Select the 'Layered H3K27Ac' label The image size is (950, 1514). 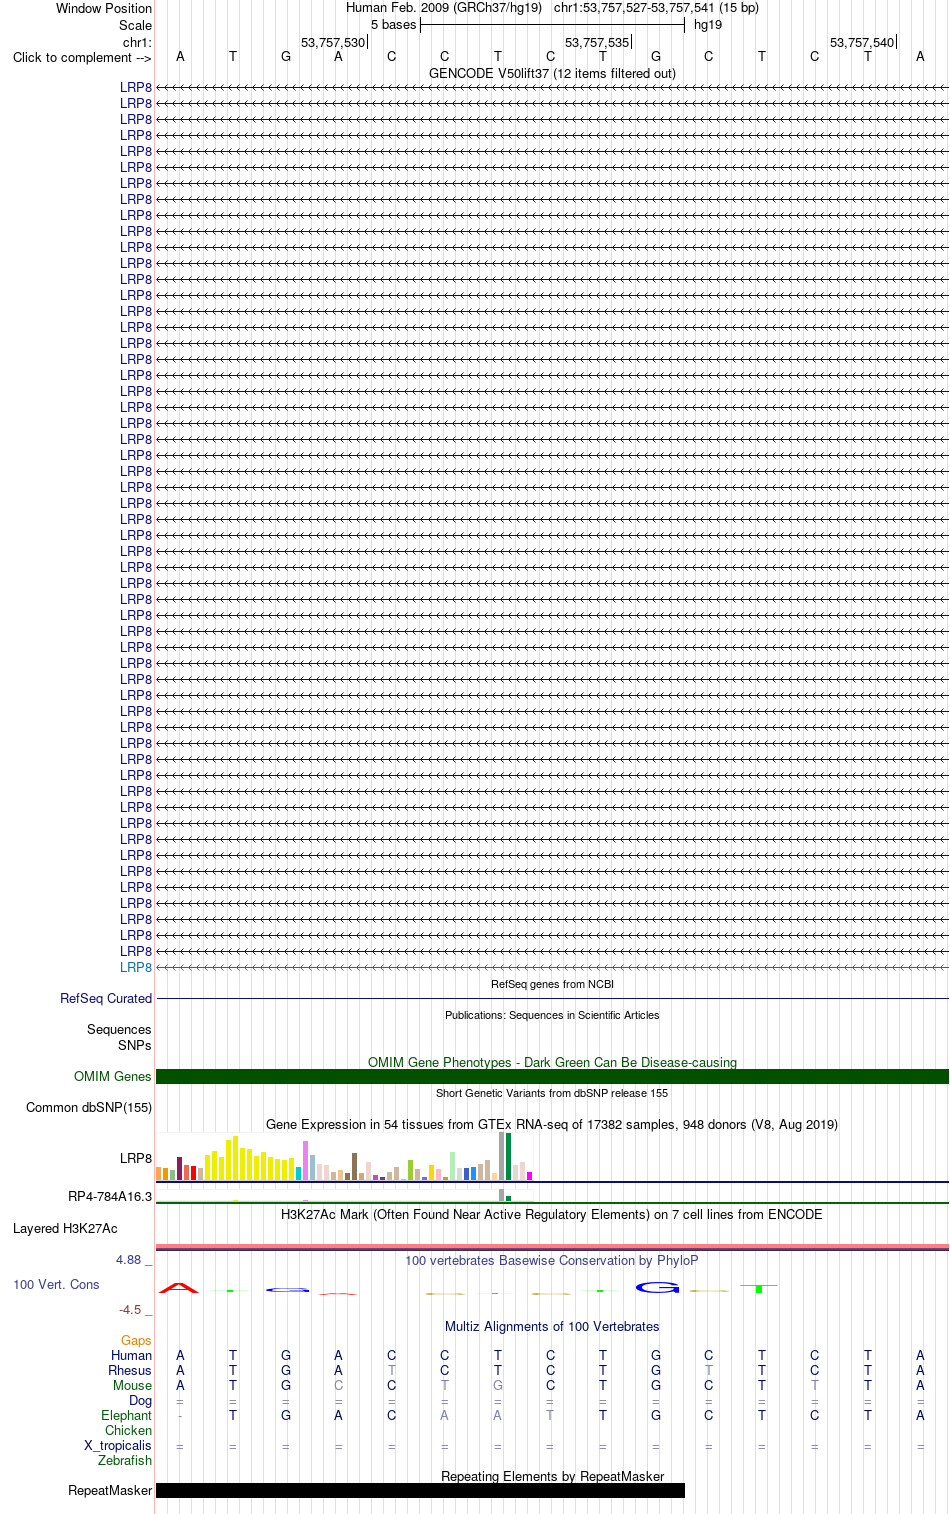pyautogui.click(x=65, y=1228)
